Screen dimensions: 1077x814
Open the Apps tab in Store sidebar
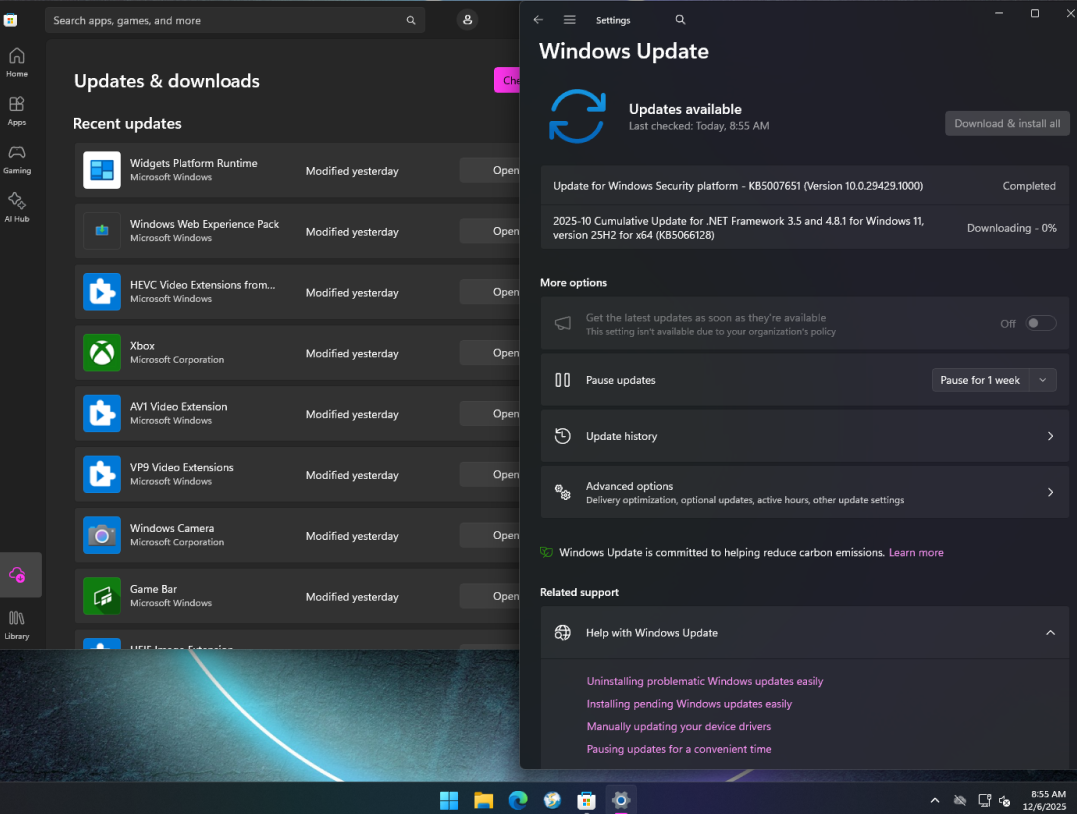pyautogui.click(x=17, y=110)
